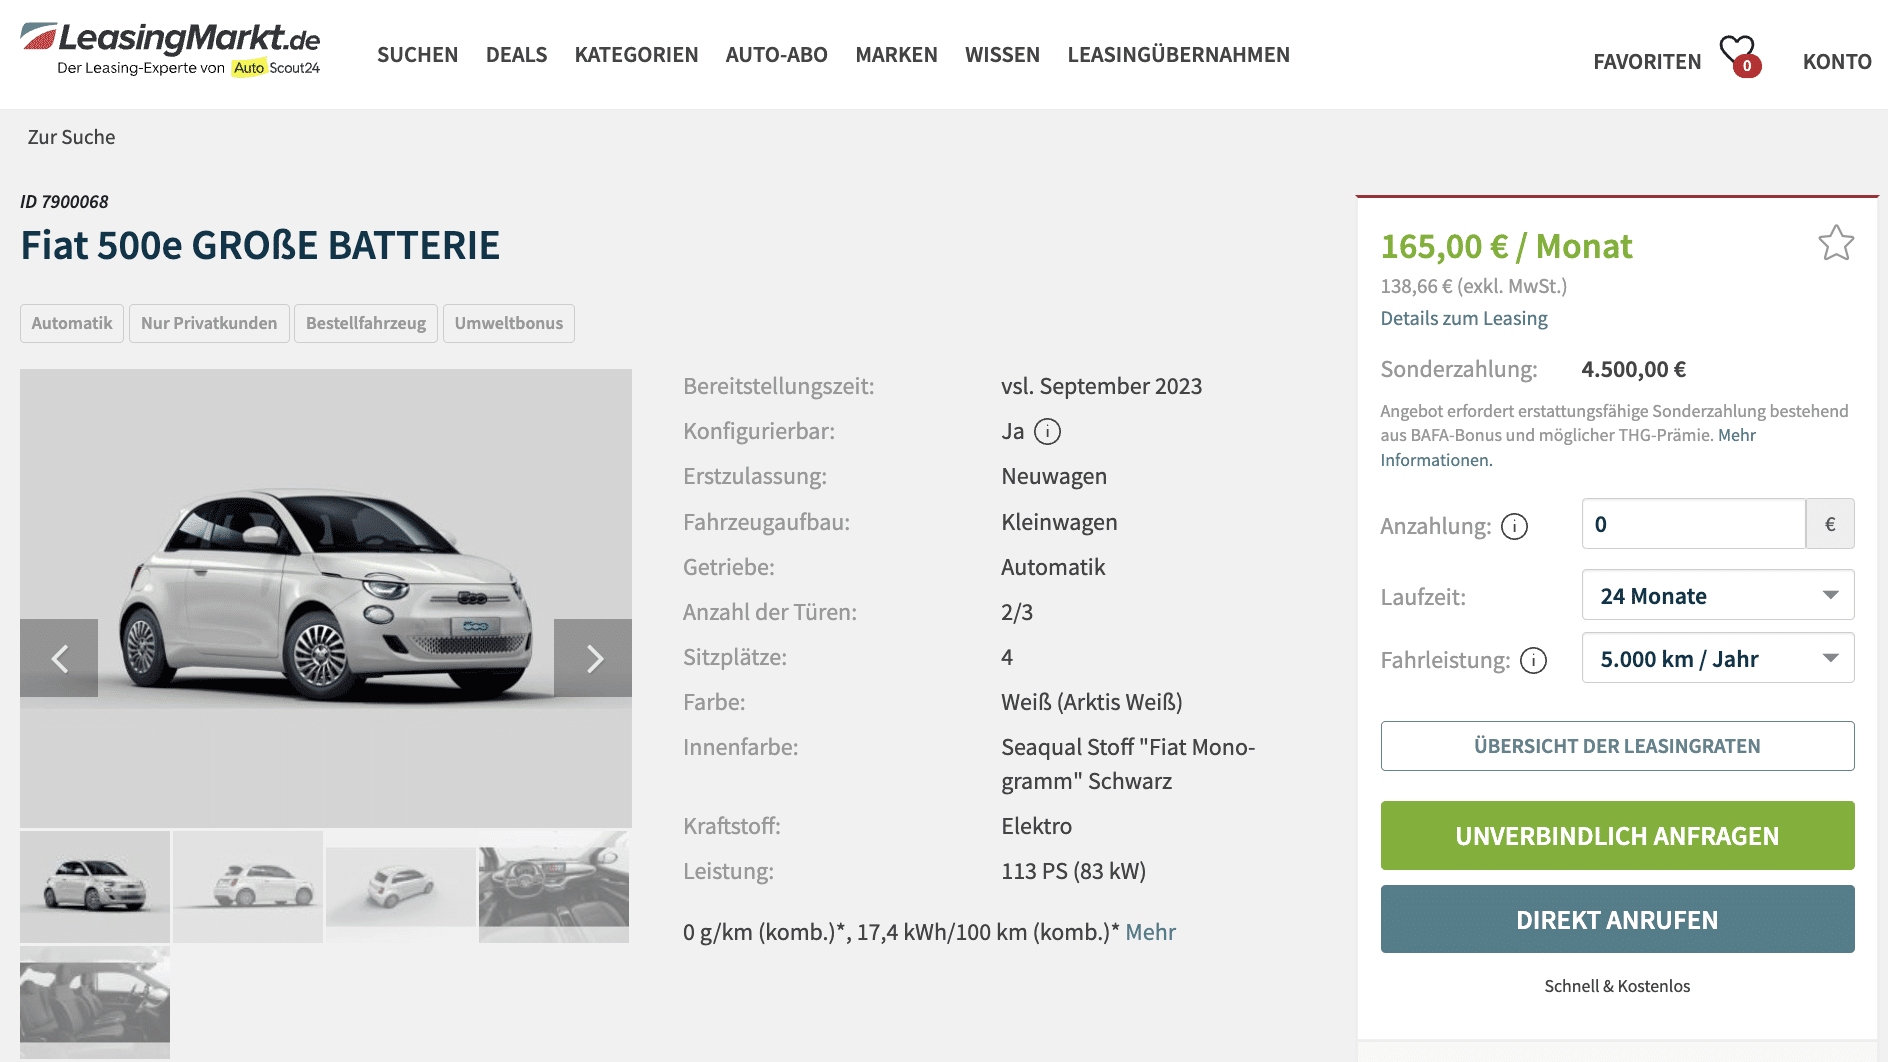The width and height of the screenshot is (1888, 1062).
Task: Select fifth thumbnail seats interior
Action: (x=95, y=1002)
